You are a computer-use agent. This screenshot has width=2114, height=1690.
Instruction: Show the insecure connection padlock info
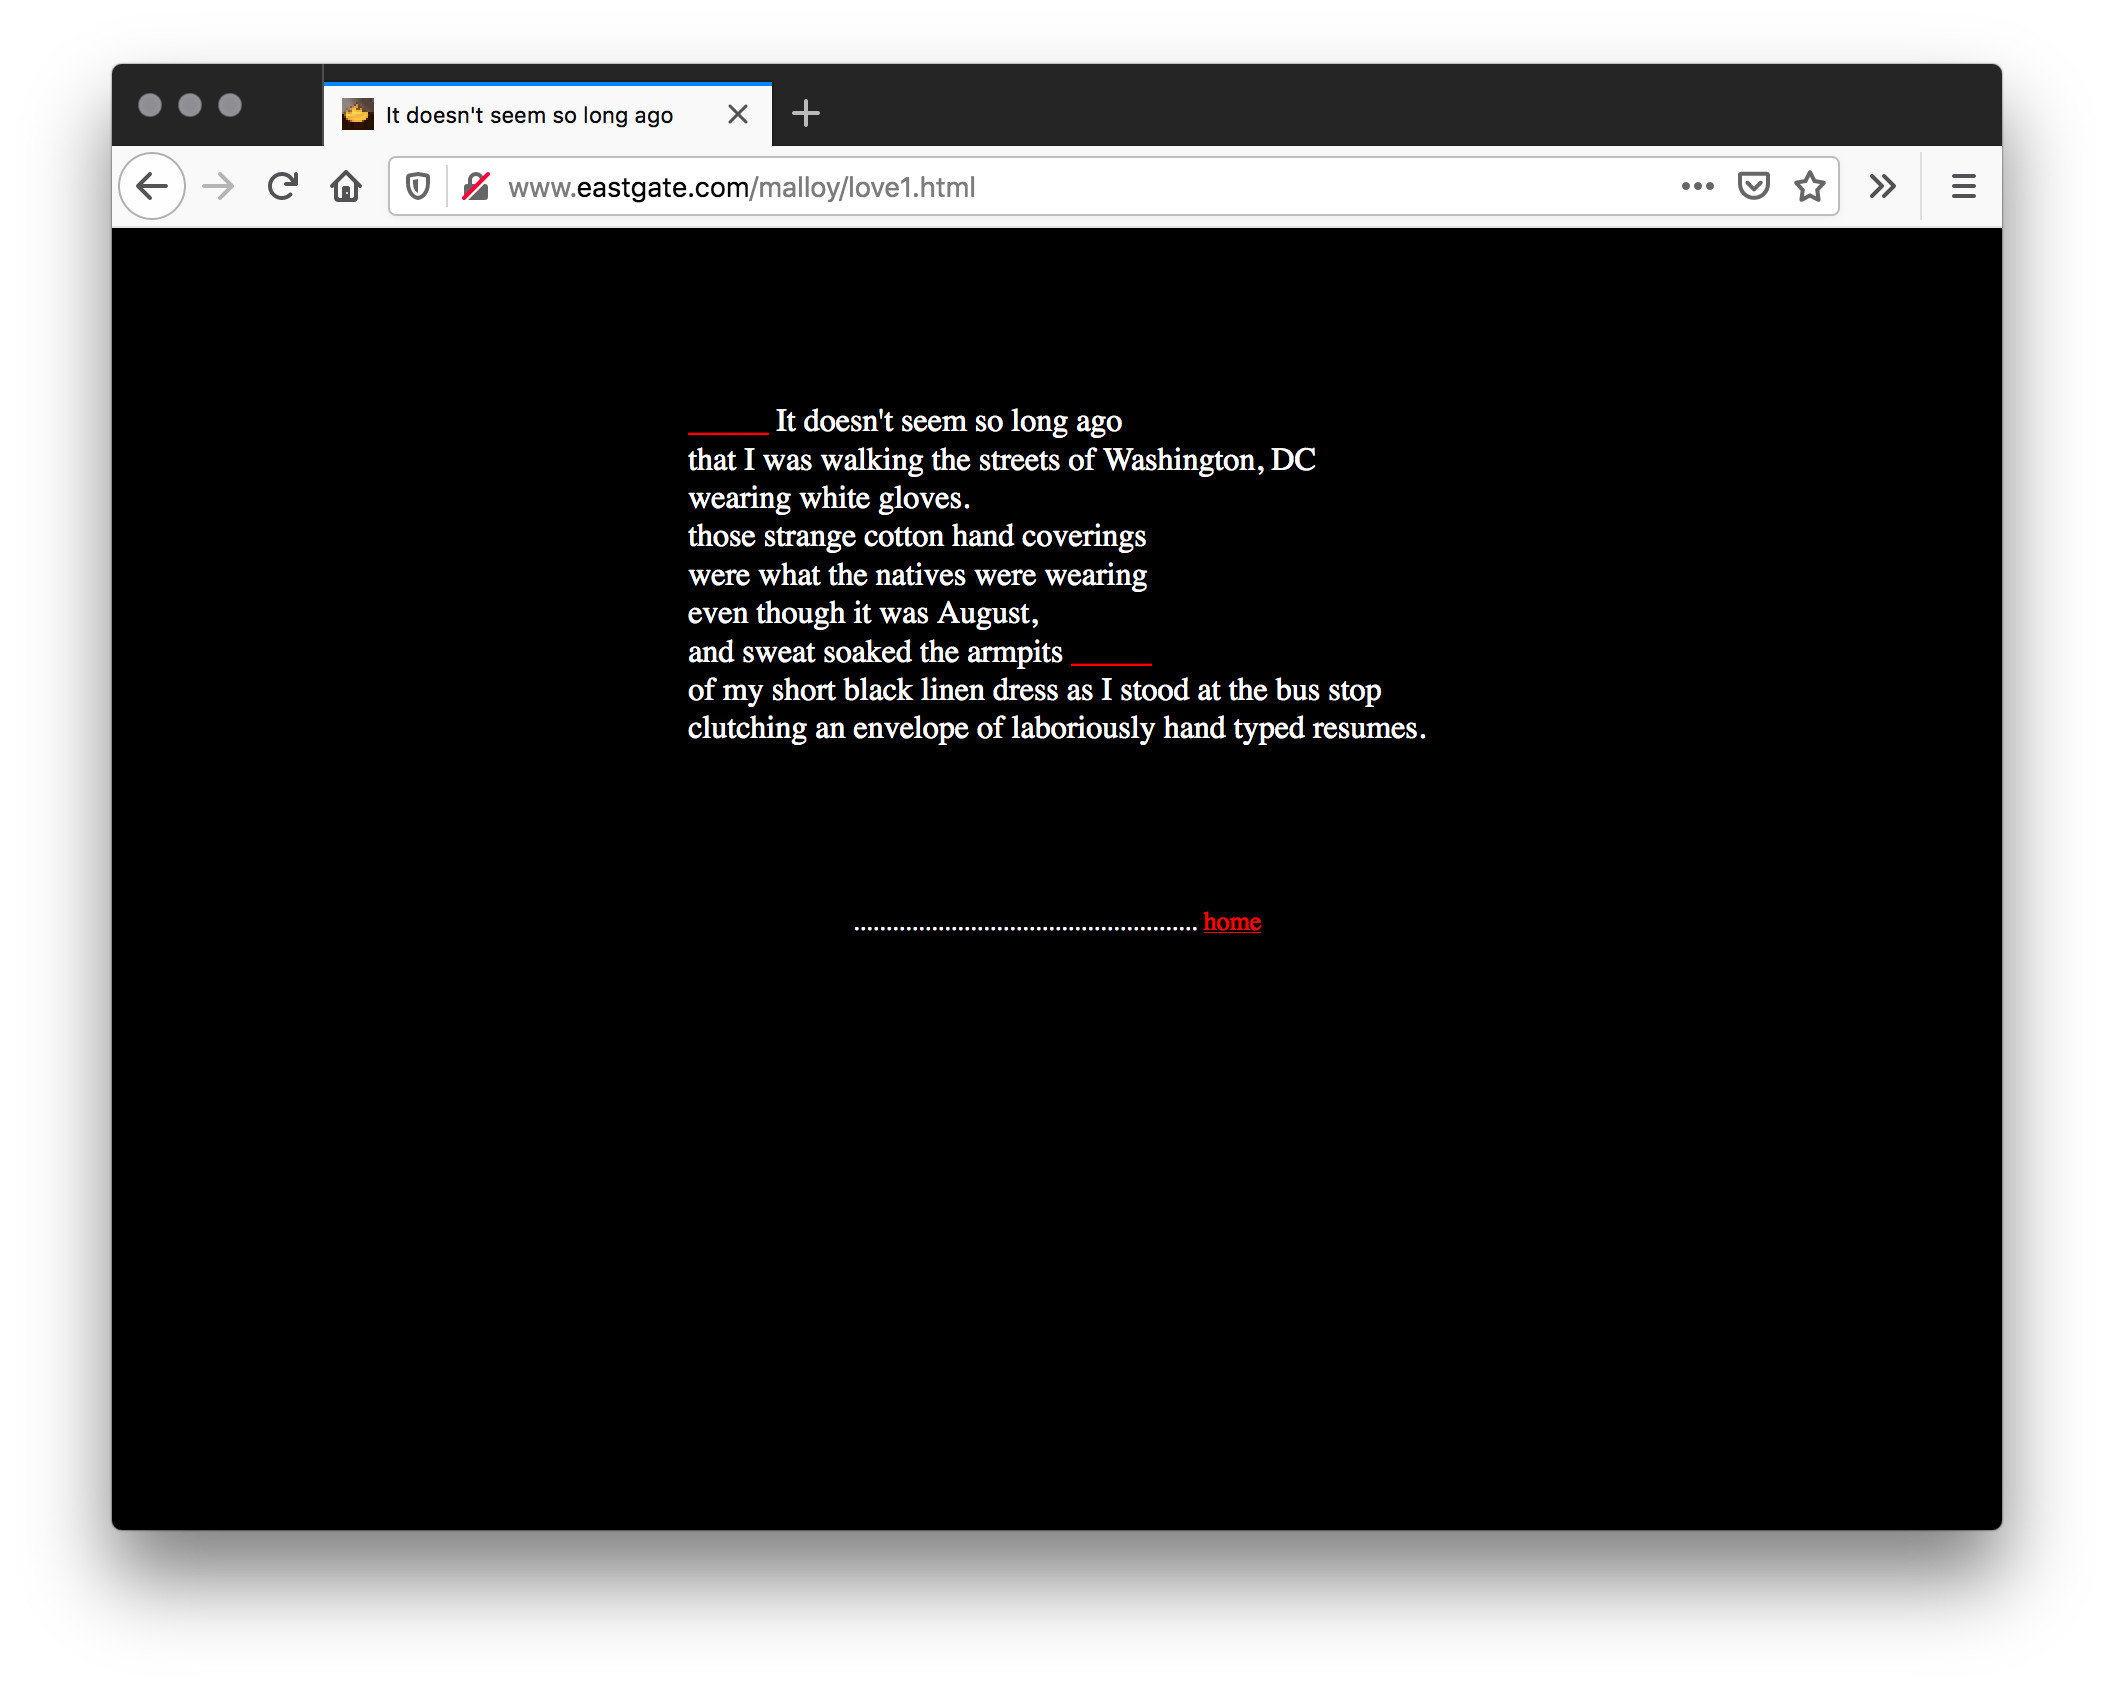[x=476, y=186]
